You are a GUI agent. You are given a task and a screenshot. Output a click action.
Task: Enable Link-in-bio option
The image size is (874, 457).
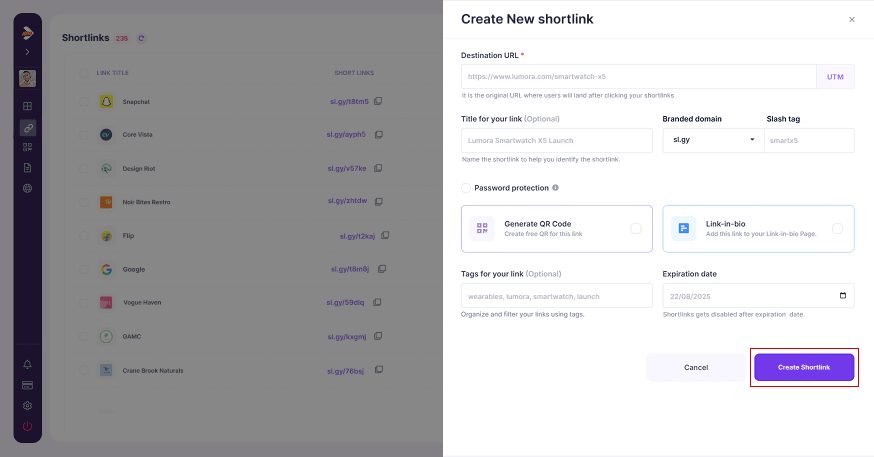coord(837,228)
